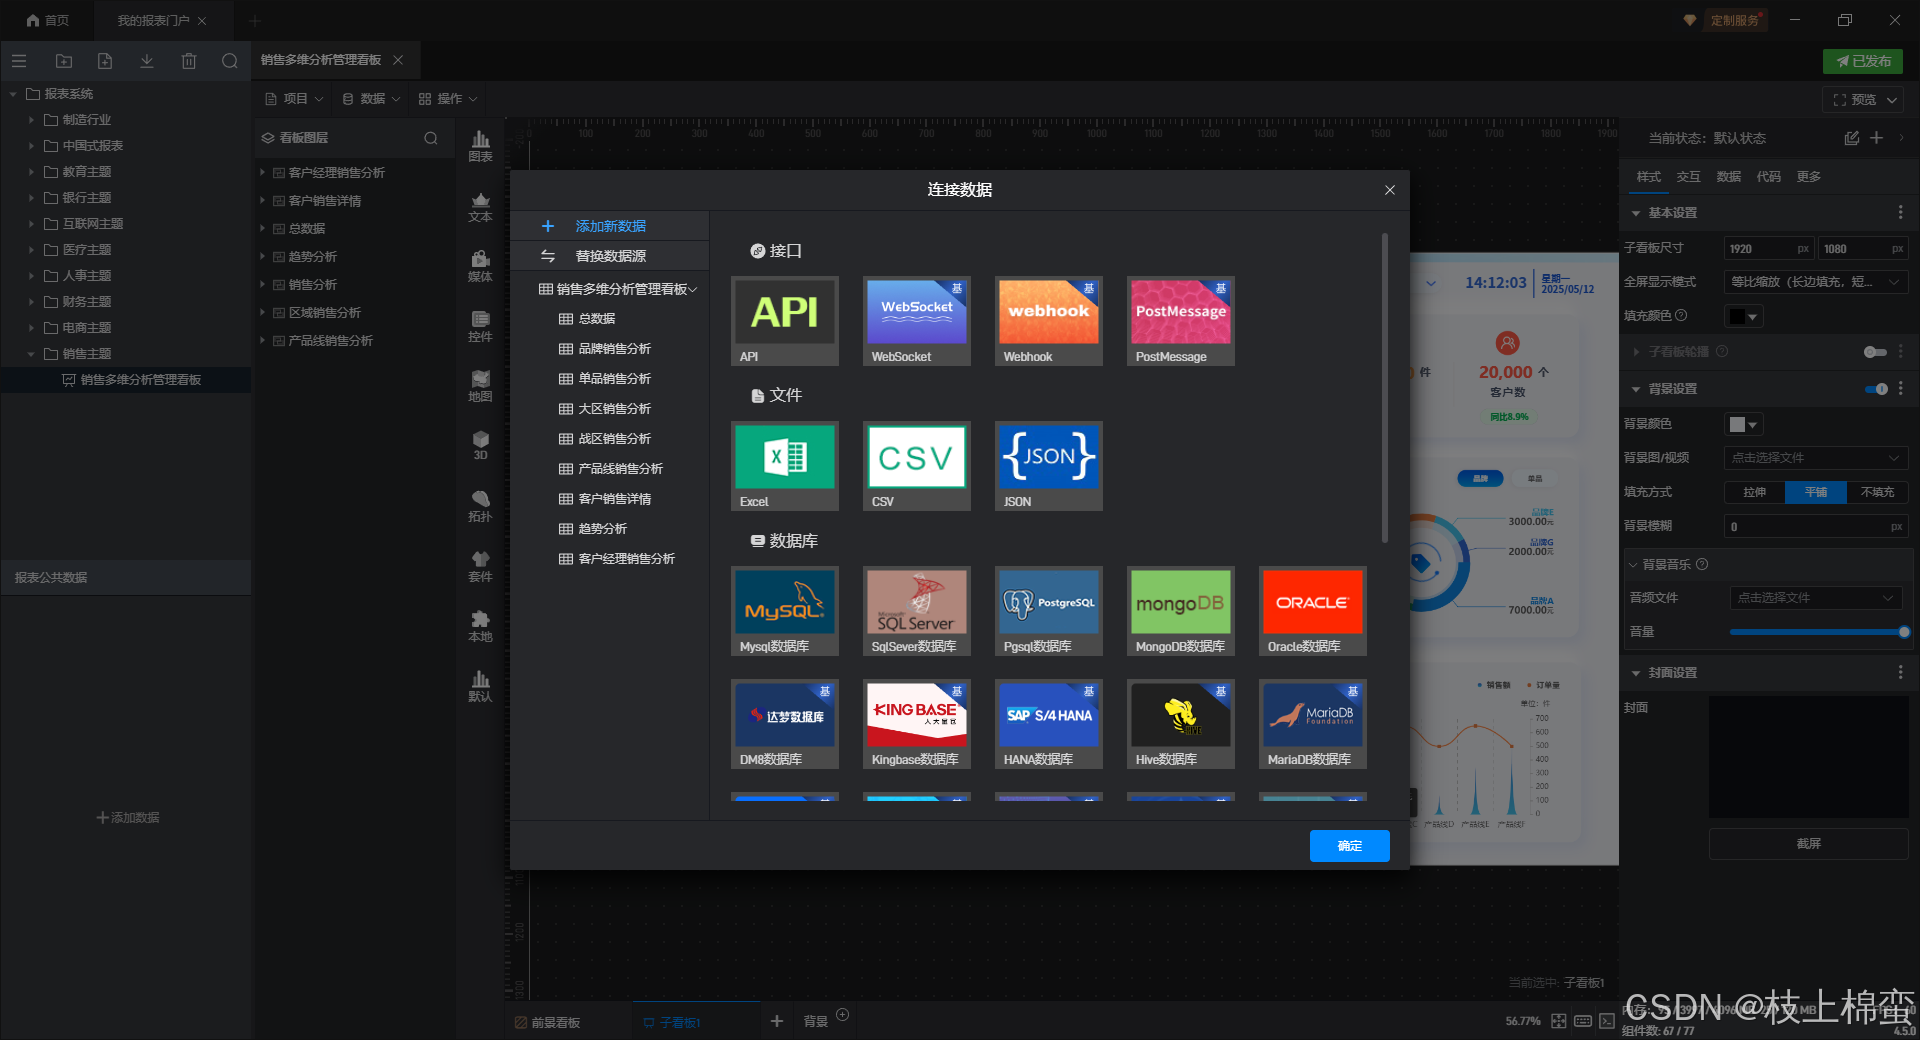Viewport: 1920px width, 1040px height.
Task: Click +添加数据 in left panel
Action: tap(128, 818)
